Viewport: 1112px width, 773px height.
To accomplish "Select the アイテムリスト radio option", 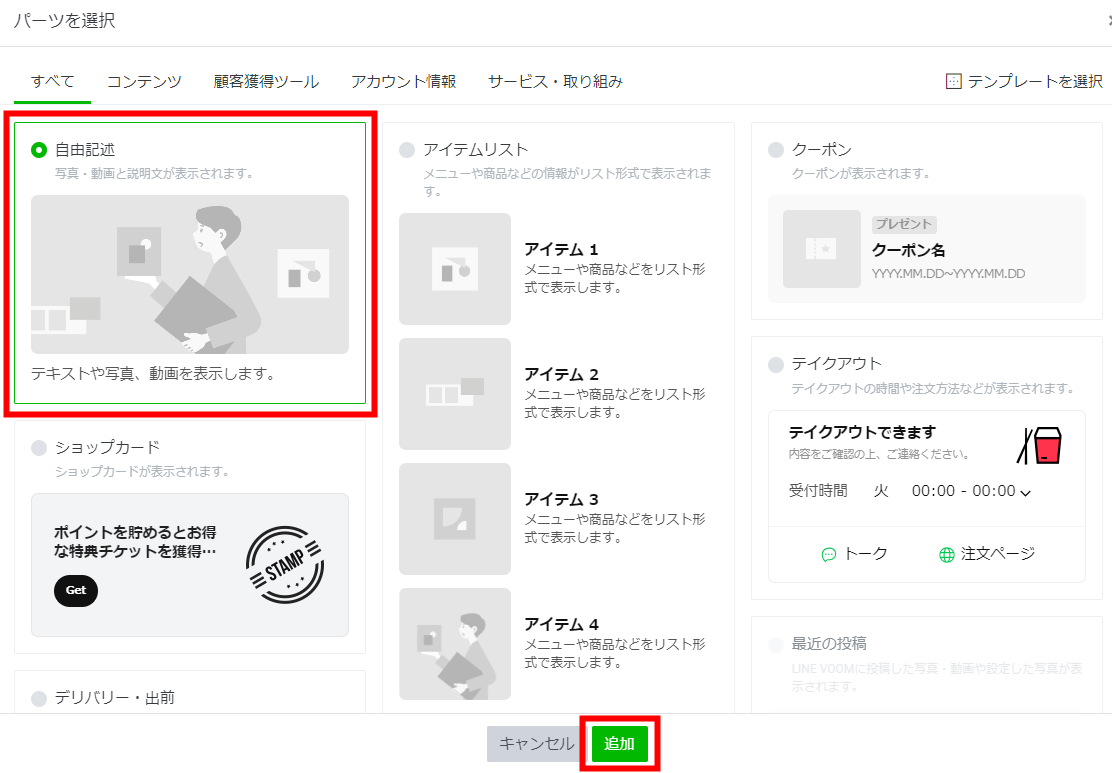I will 407,150.
